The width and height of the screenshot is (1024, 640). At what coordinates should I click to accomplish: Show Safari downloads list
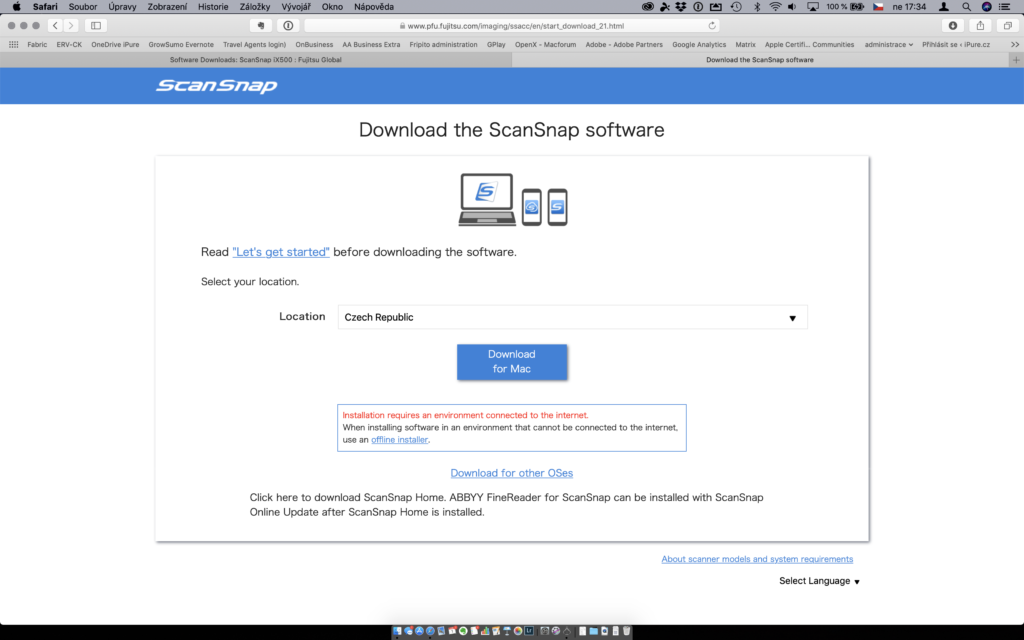pyautogui.click(x=953, y=25)
